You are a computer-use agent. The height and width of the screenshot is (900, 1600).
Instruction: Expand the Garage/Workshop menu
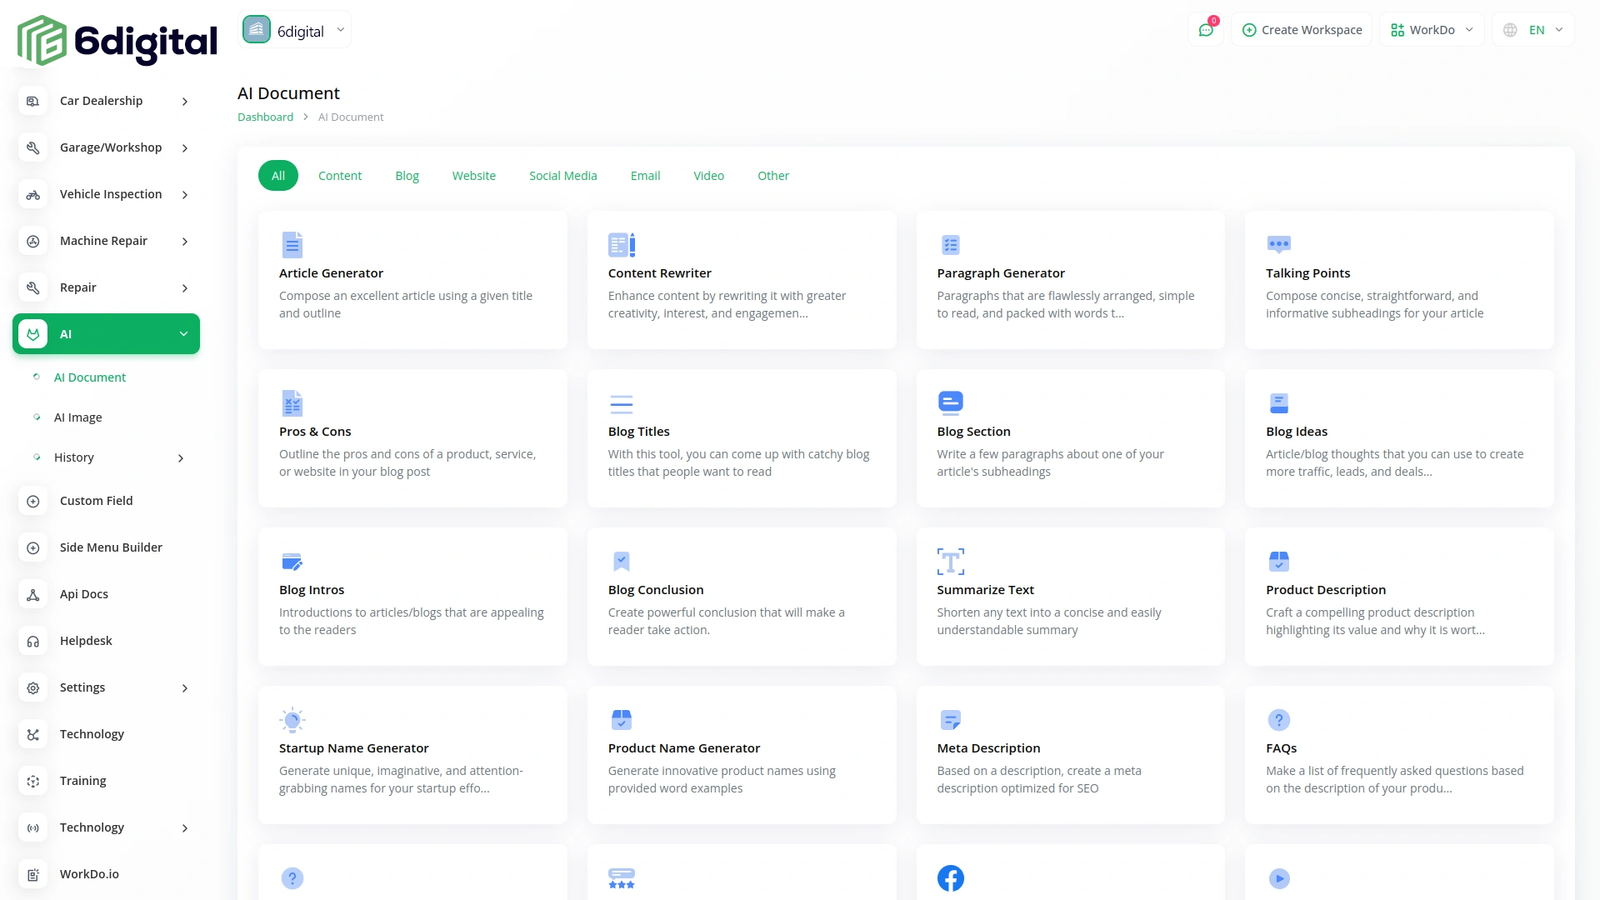coord(106,148)
